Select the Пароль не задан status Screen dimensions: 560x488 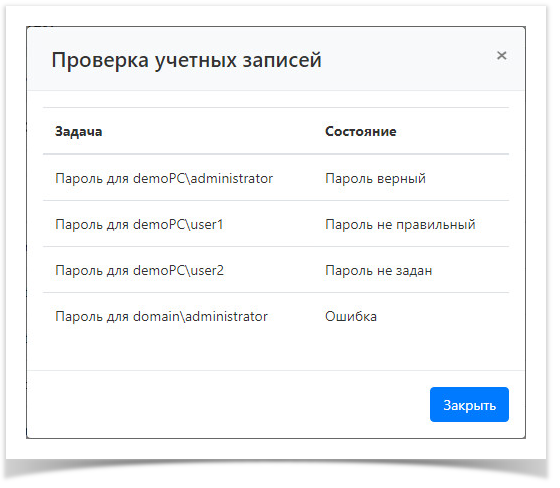coord(379,270)
